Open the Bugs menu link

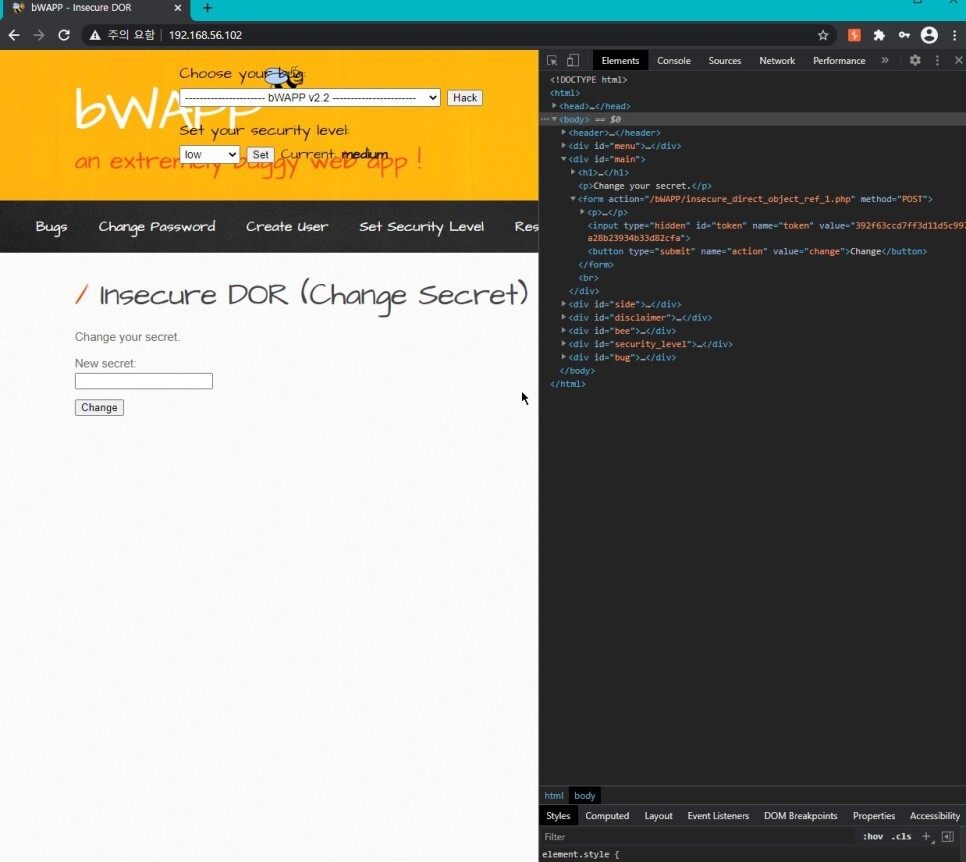tap(51, 227)
